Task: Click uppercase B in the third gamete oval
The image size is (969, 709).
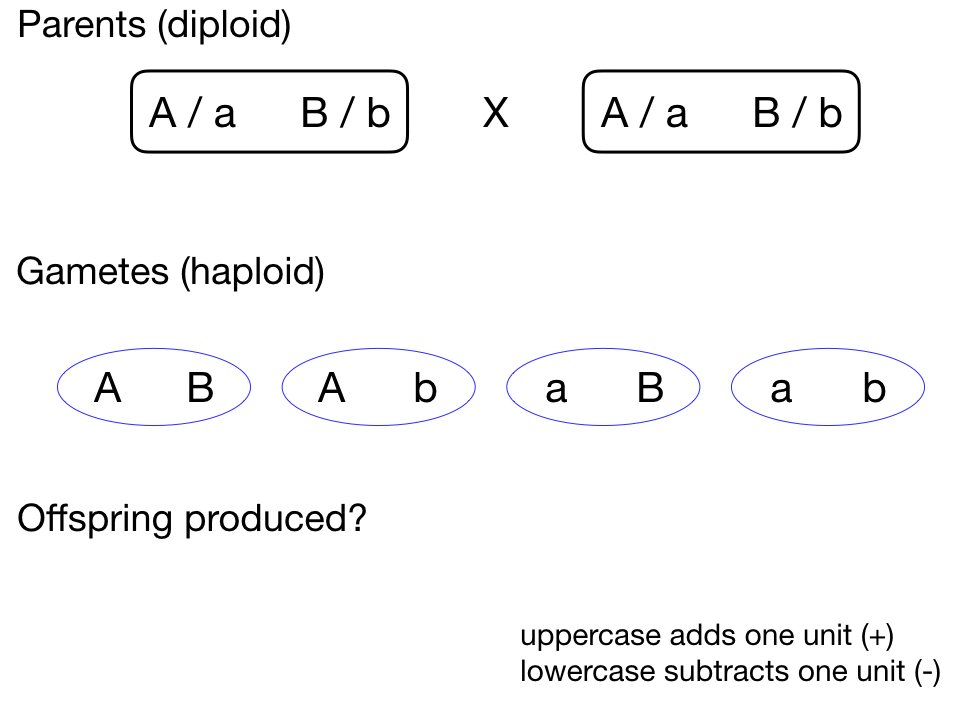Action: coord(650,389)
